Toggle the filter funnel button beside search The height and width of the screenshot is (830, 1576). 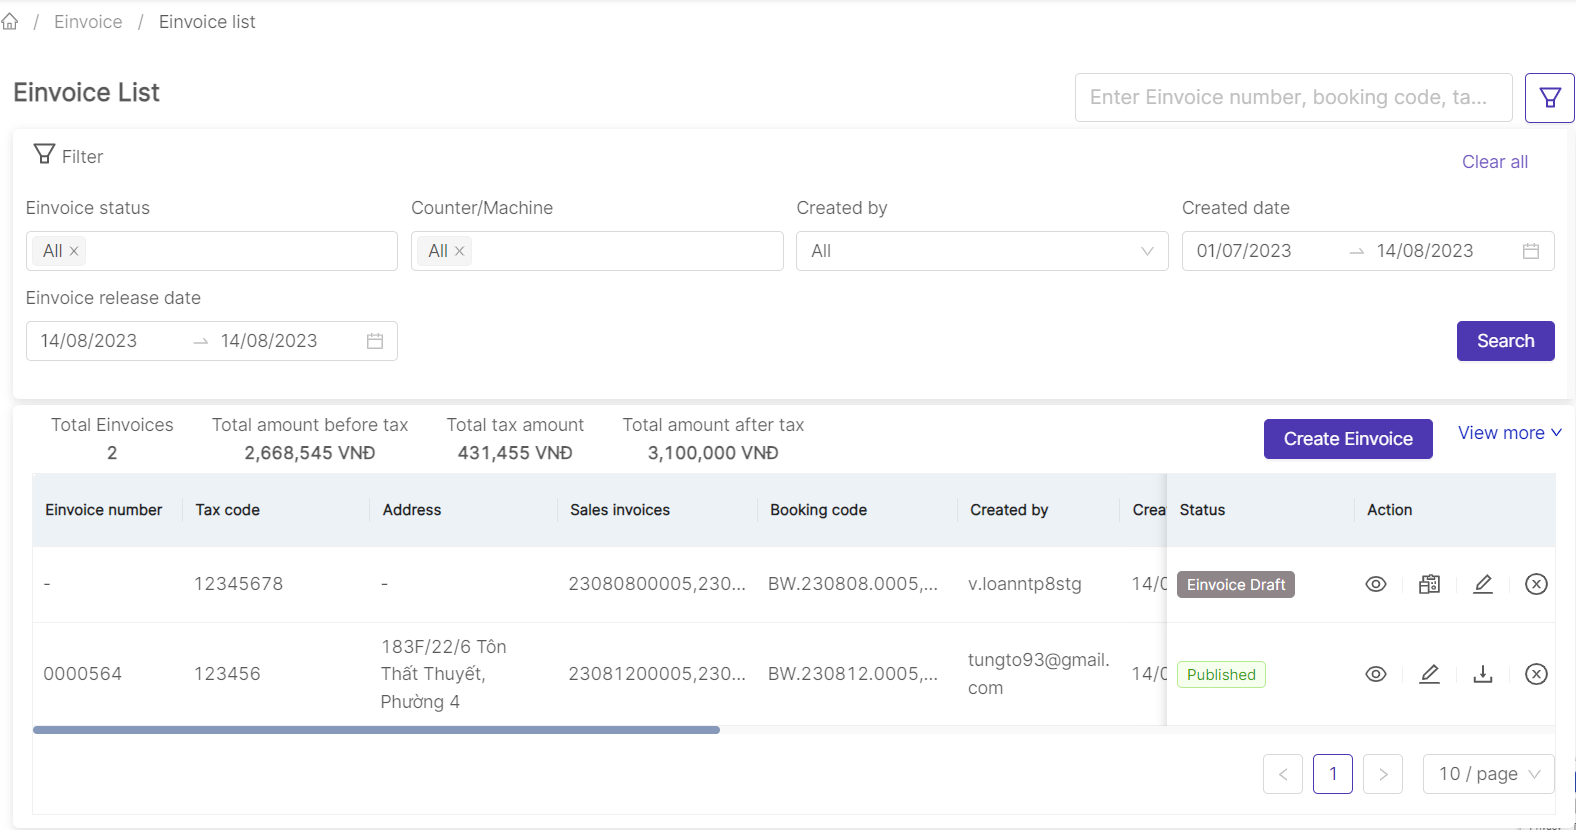click(1549, 98)
